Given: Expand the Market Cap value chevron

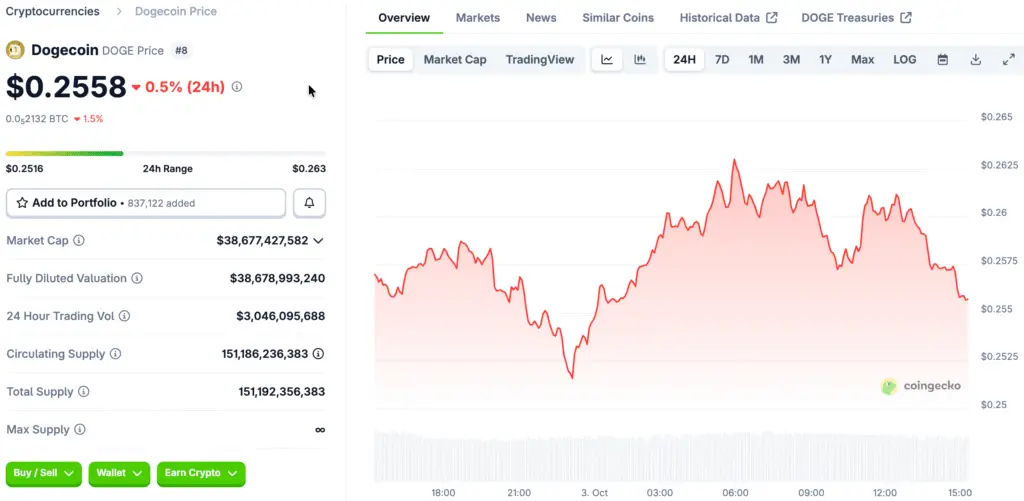Looking at the screenshot, I should point(319,241).
